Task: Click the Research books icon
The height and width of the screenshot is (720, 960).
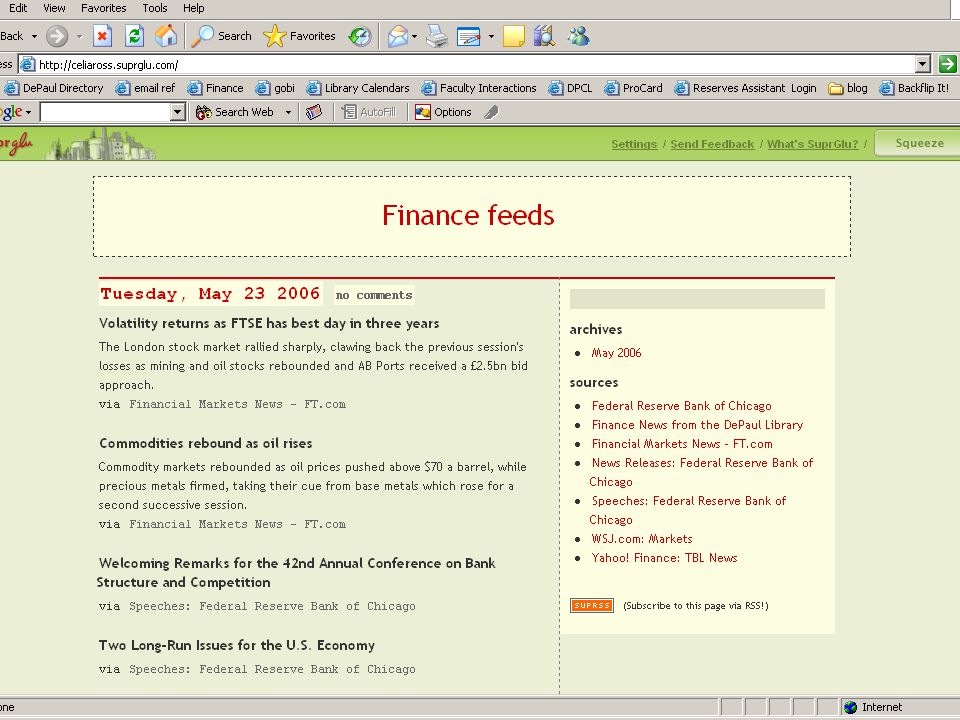Action: click(x=544, y=36)
